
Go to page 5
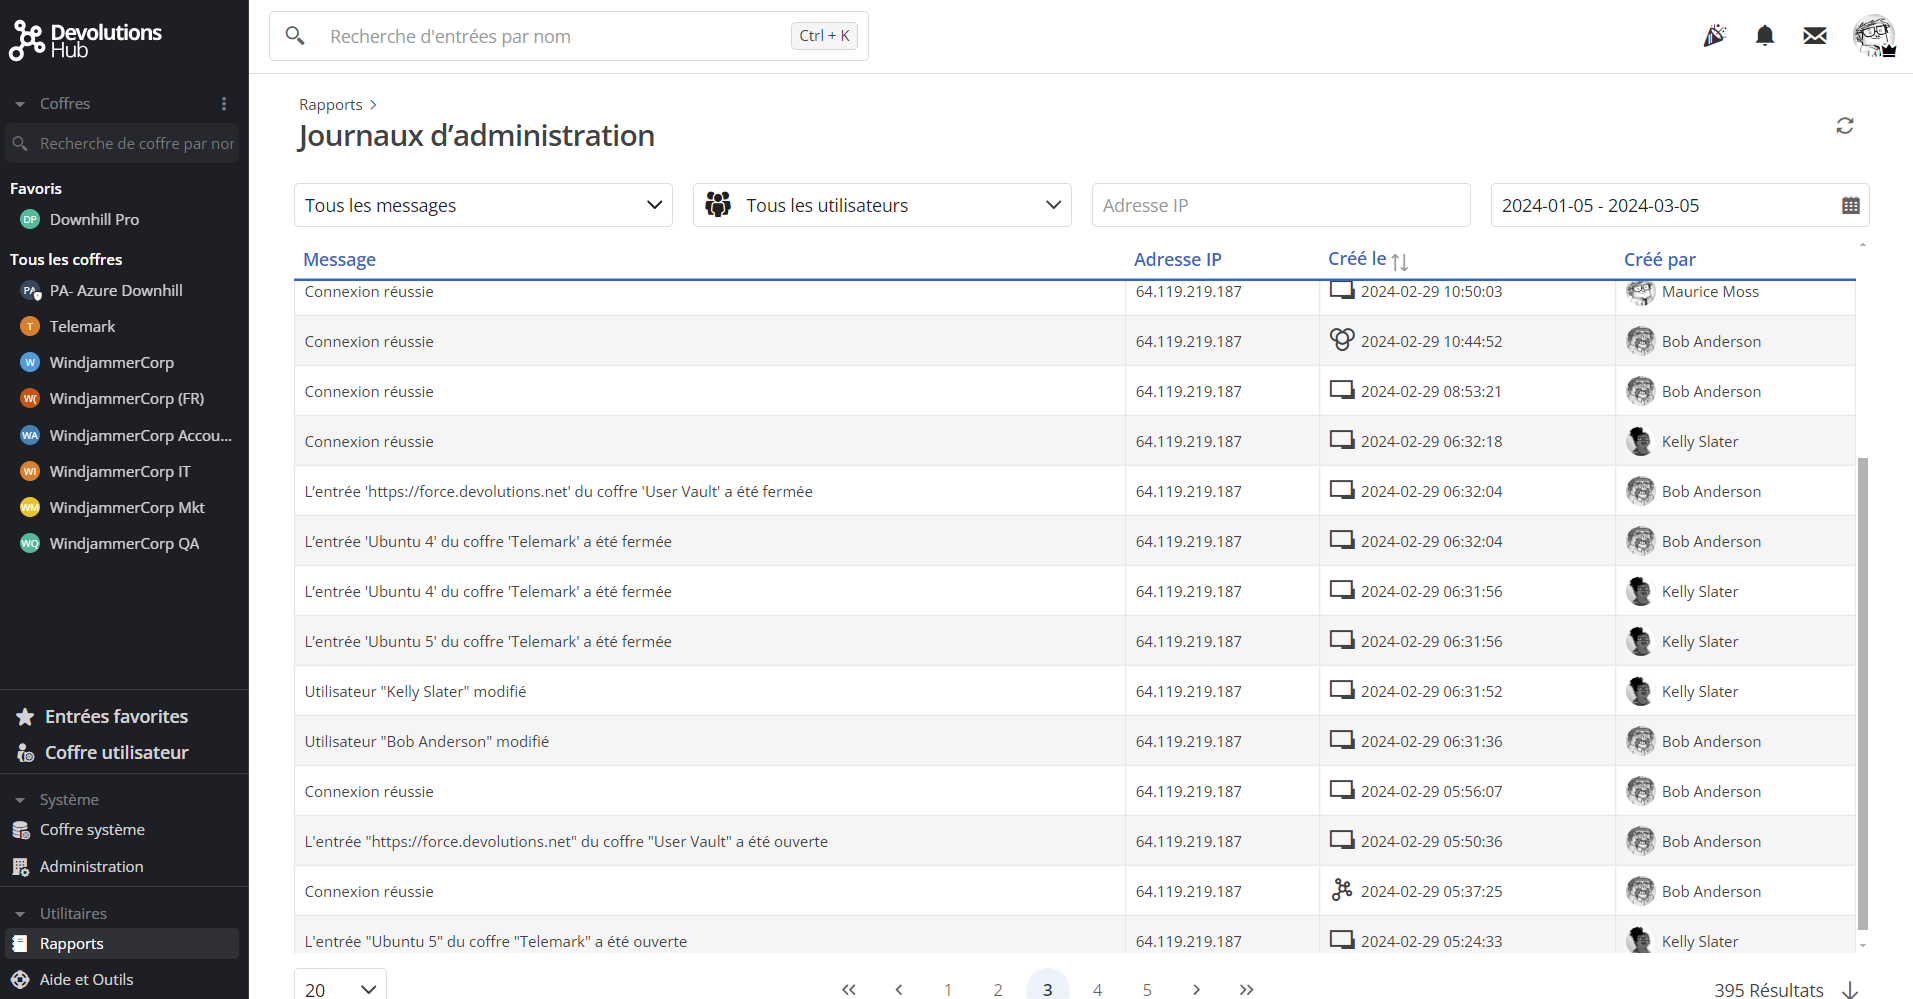pos(1147,989)
